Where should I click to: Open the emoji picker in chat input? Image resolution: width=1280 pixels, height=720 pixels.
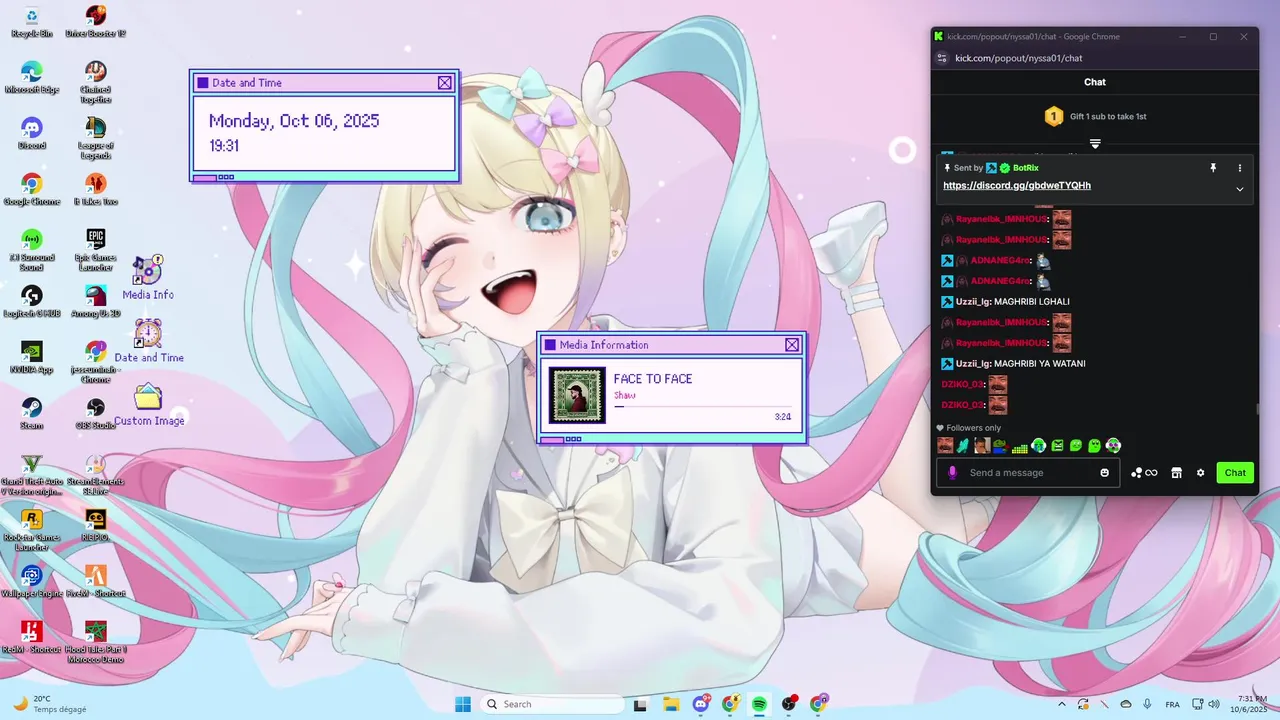[x=1105, y=473]
